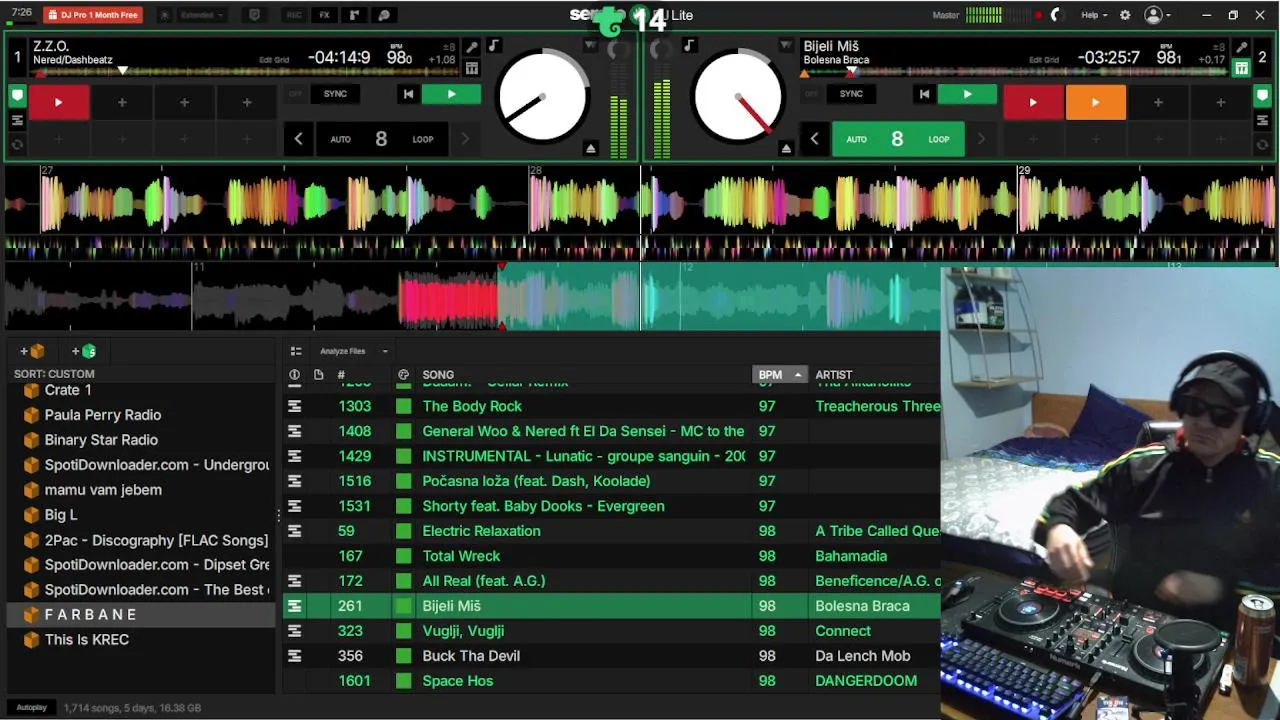Click the DJ Pro 1 Month Free offer
The image size is (1280, 720).
pos(93,15)
